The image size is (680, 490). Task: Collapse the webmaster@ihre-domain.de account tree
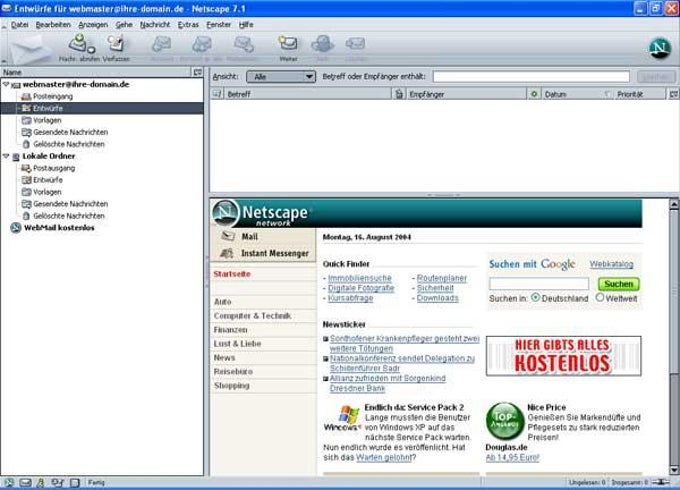click(6, 84)
